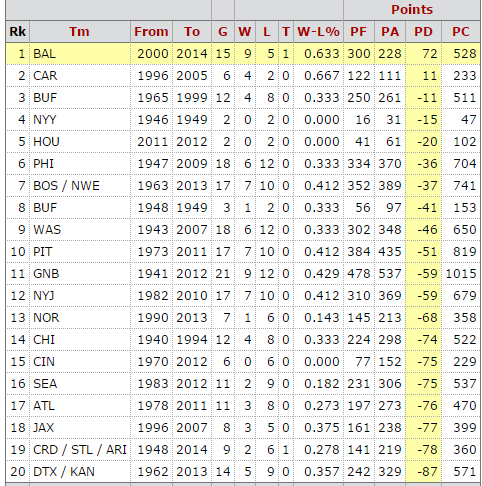The image size is (482, 486).
Task: Select the BOS / NWE team cell
Action: 80,186
